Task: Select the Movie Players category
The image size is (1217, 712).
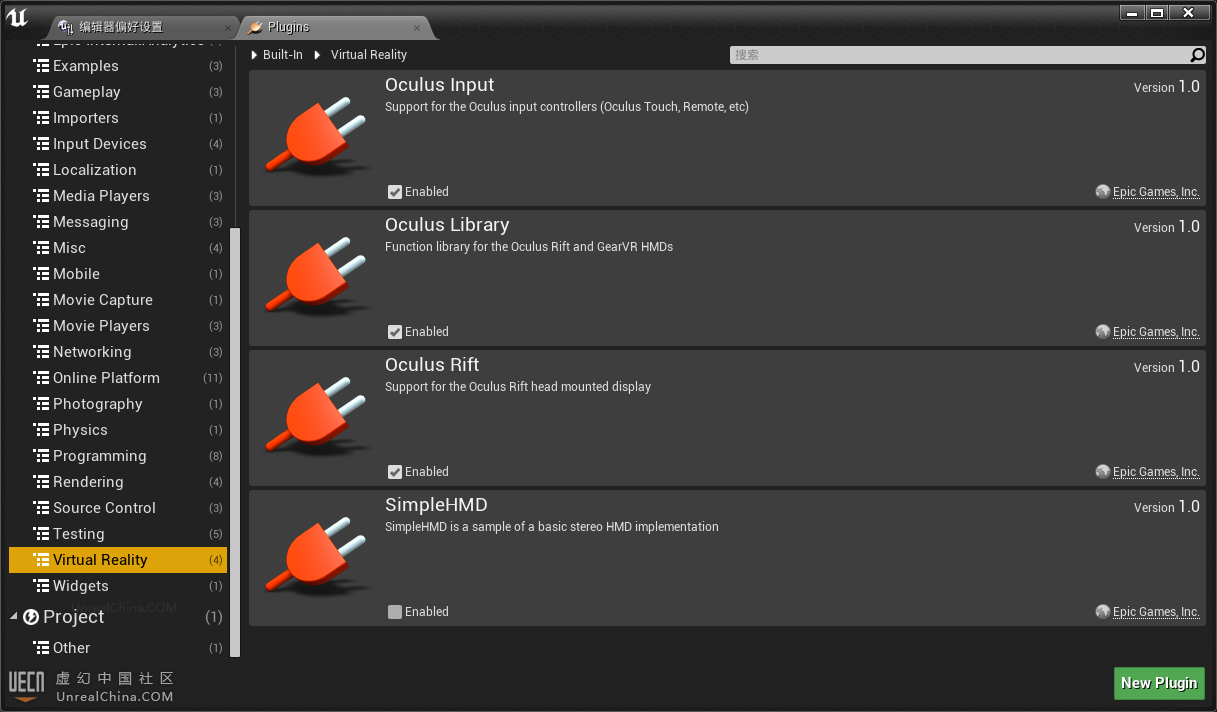Action: [118, 326]
